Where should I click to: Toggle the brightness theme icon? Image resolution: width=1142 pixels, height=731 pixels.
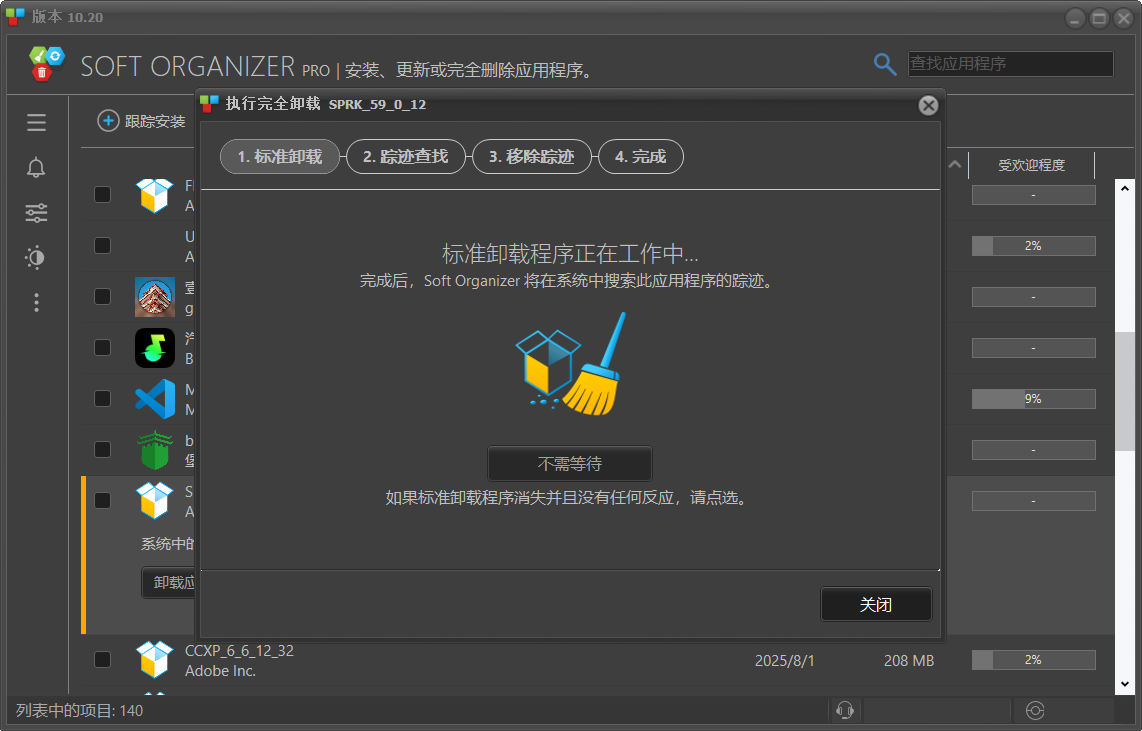pos(35,258)
